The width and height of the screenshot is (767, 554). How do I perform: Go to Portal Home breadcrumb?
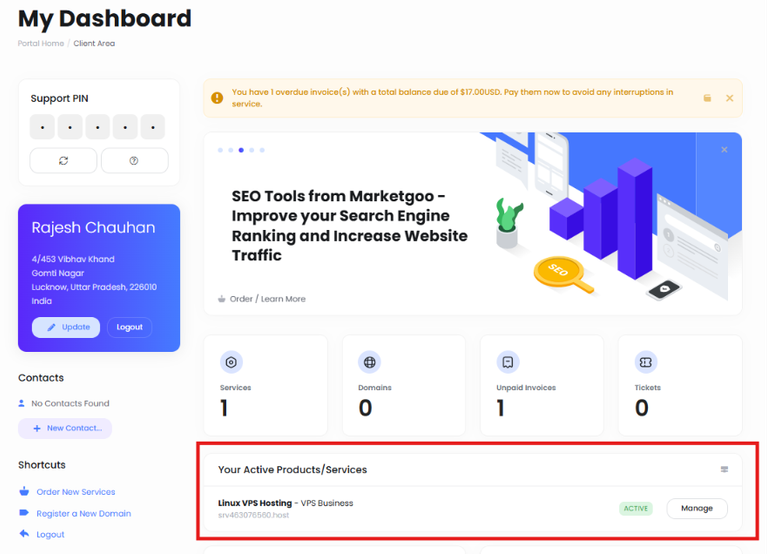click(x=41, y=43)
